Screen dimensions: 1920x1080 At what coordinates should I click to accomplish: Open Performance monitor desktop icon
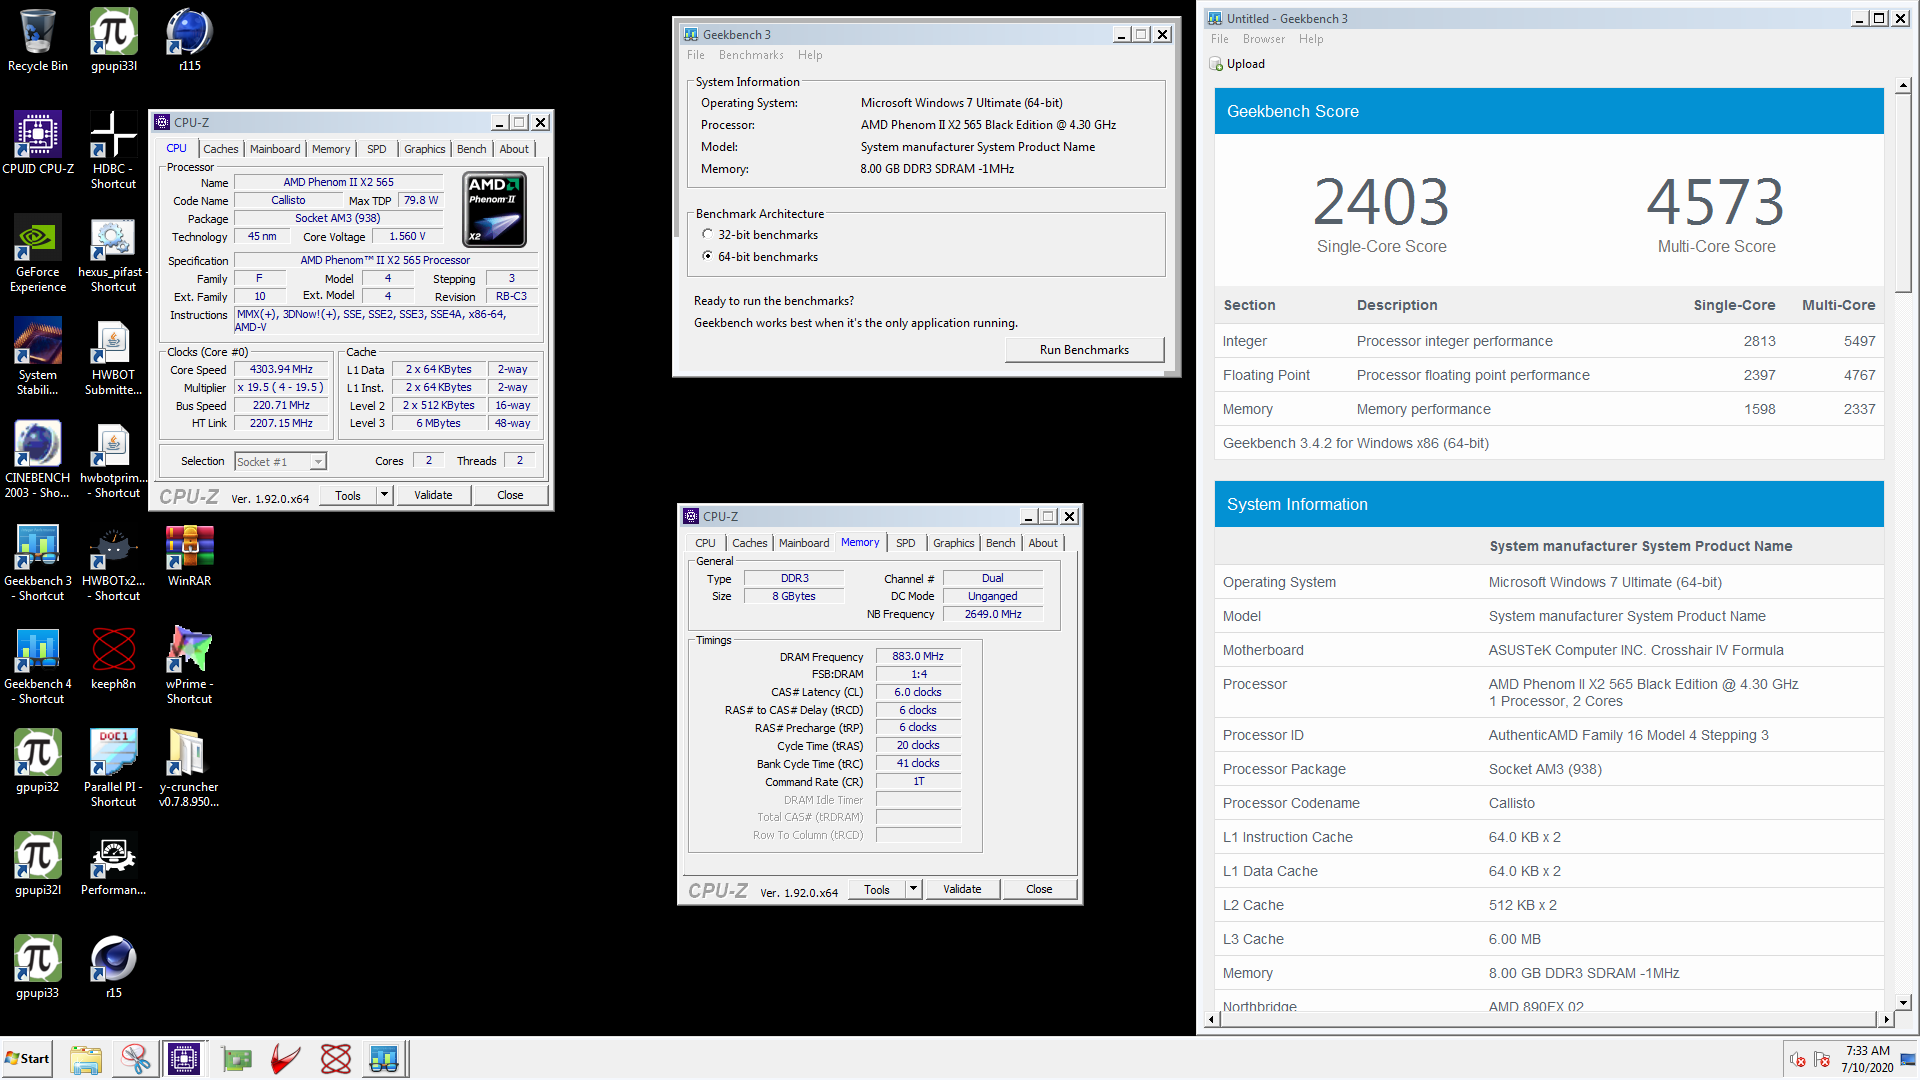point(114,864)
